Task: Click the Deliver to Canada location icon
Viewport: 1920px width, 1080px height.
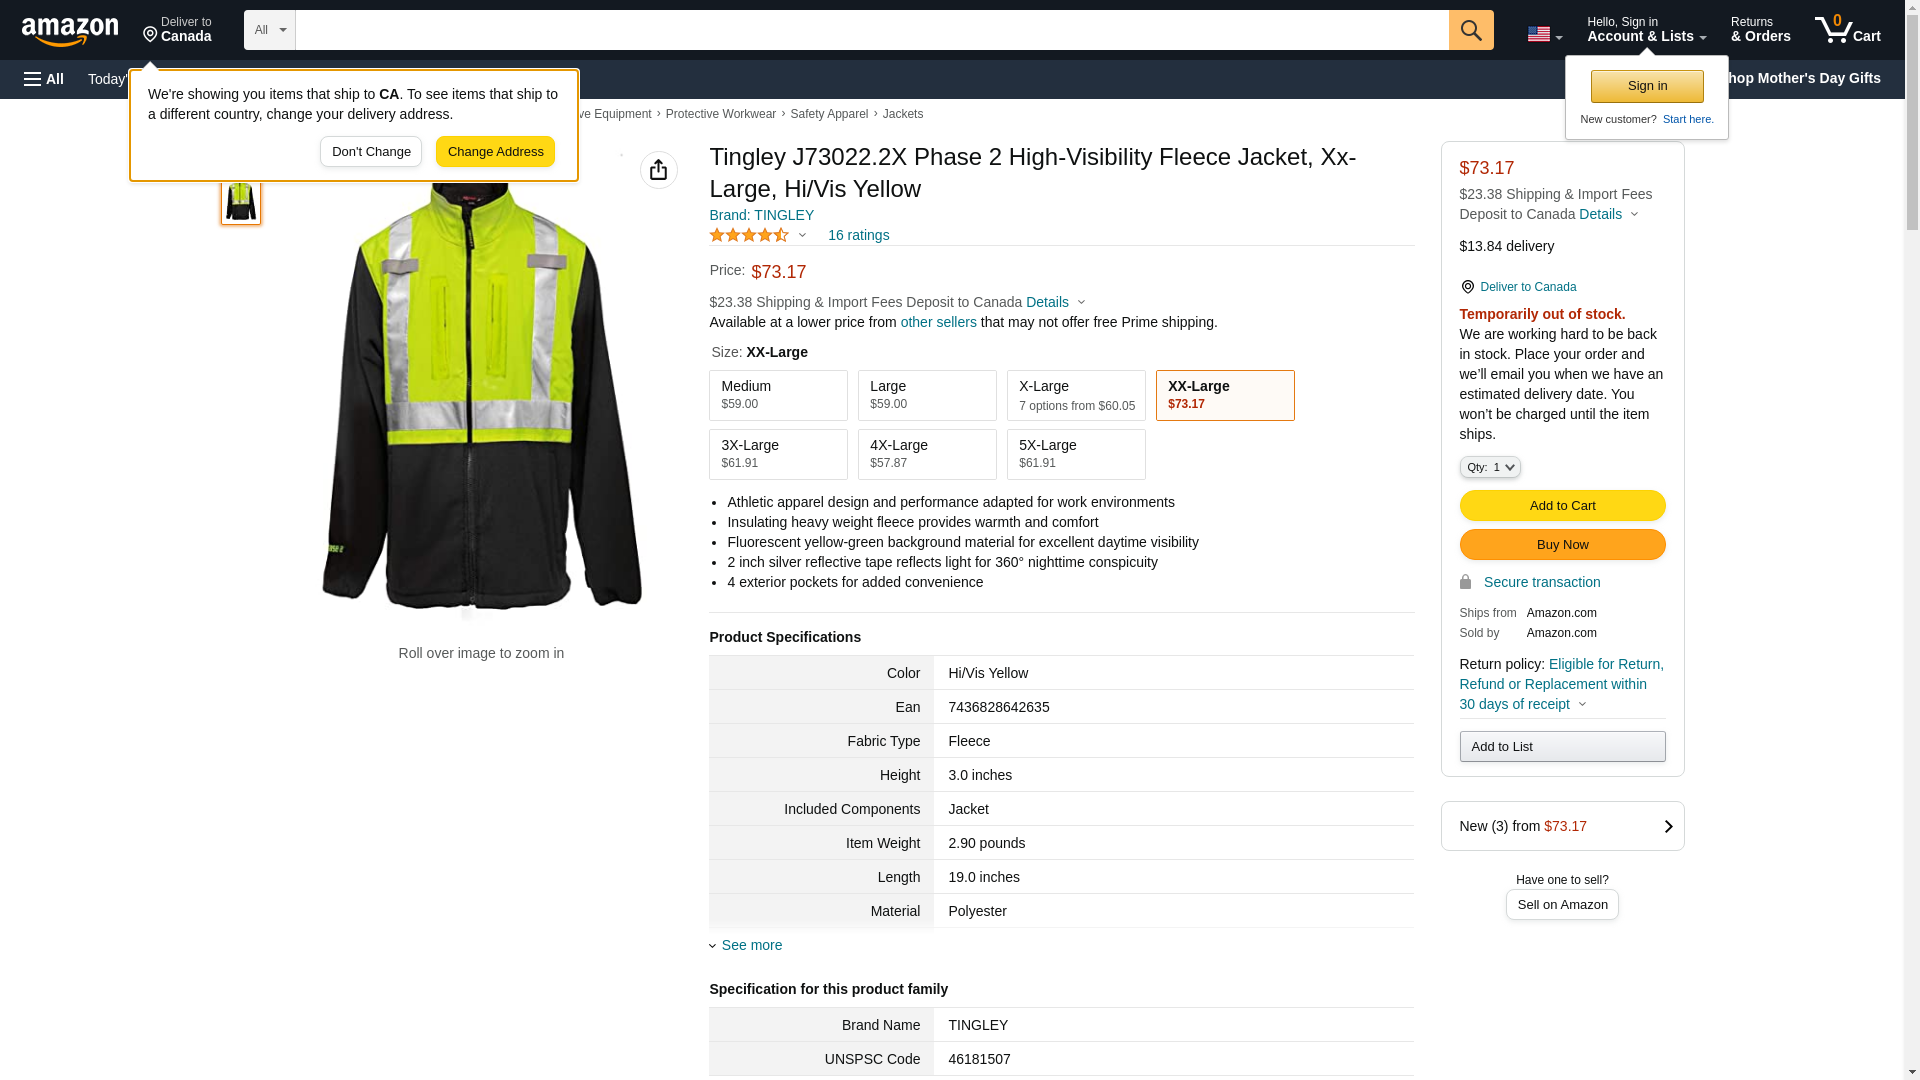Action: coord(150,36)
